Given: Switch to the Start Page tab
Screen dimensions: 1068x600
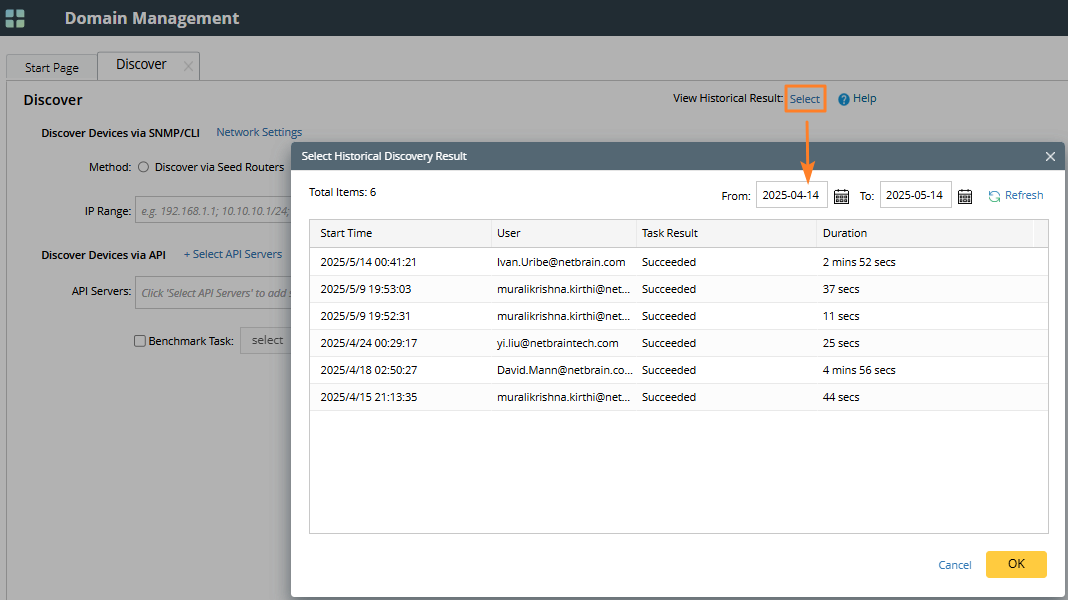Looking at the screenshot, I should (x=52, y=68).
